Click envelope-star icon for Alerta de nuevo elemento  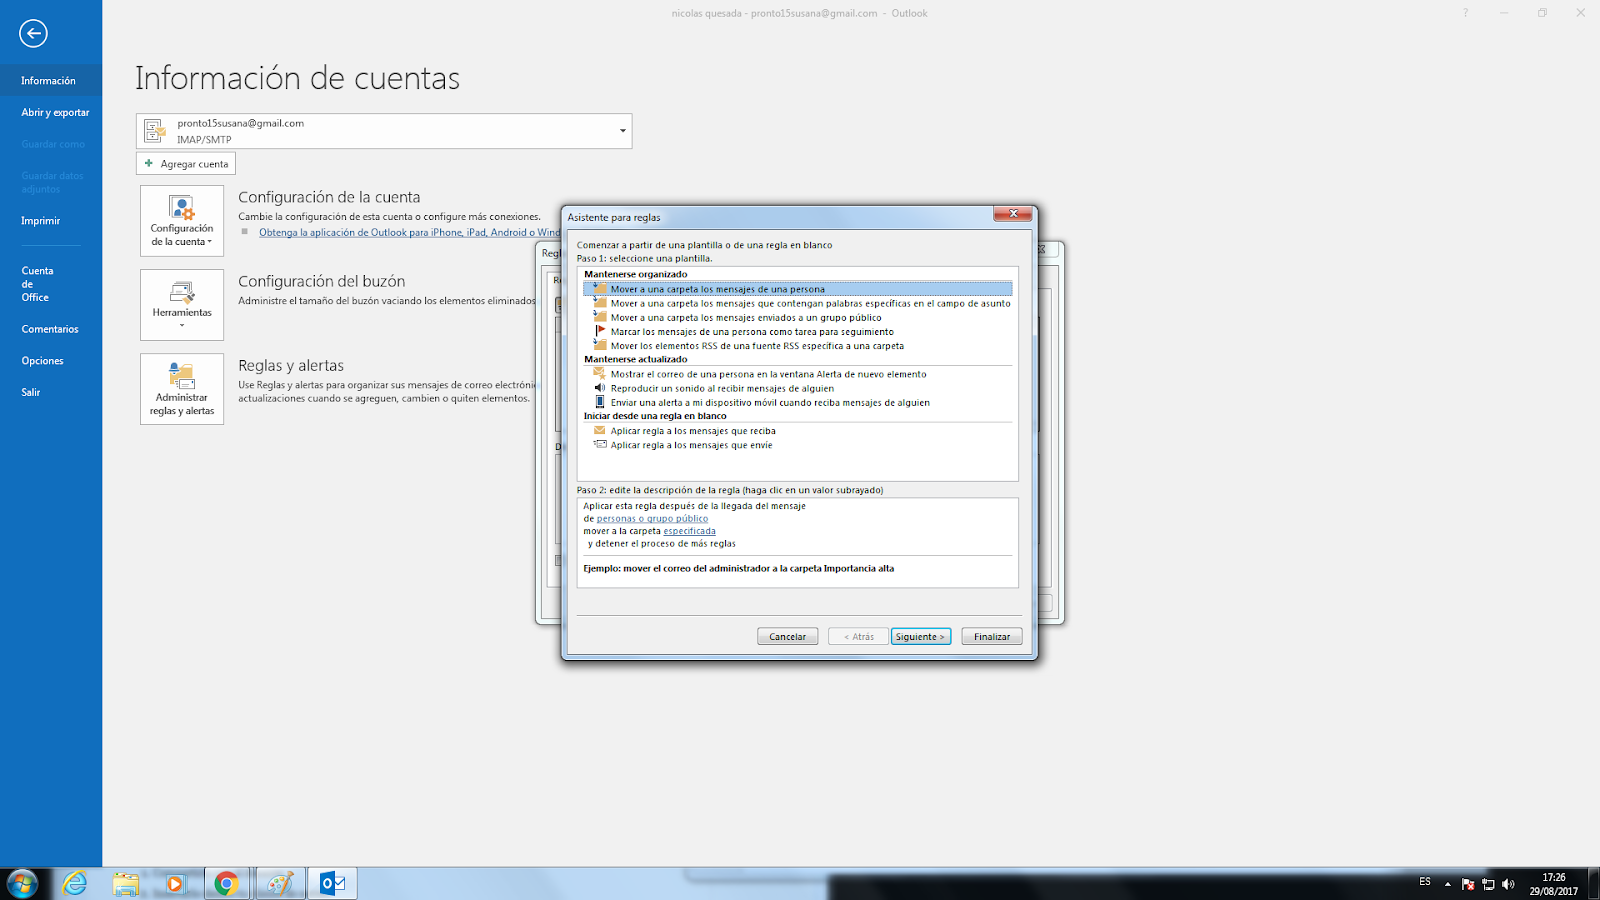599,373
